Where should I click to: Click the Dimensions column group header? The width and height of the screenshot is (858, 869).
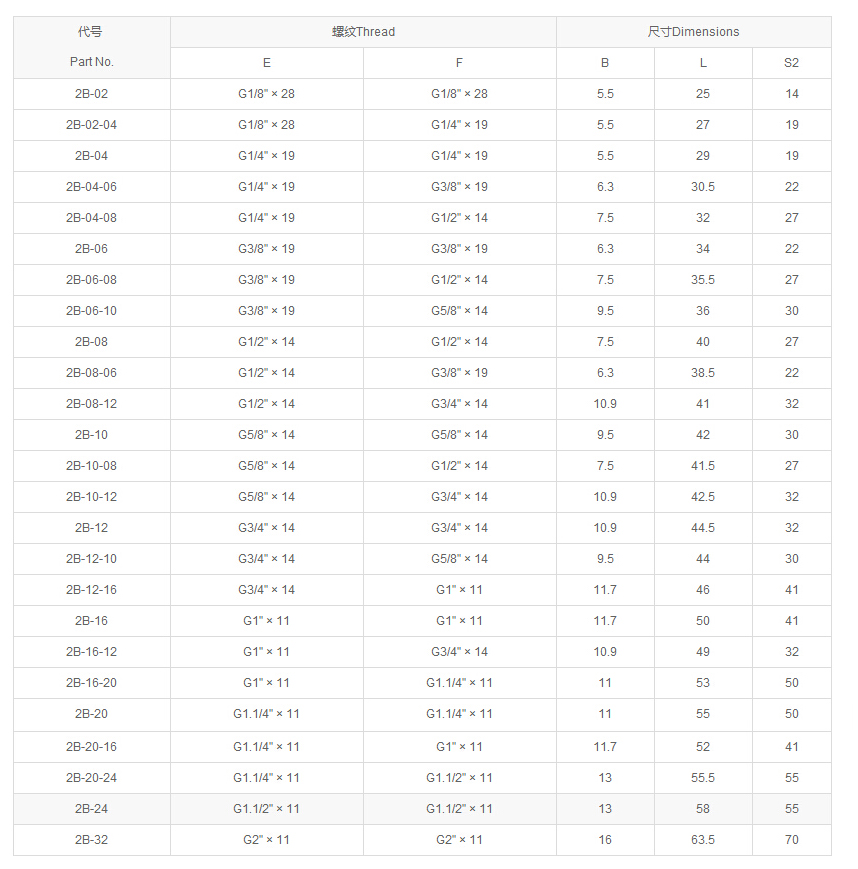pyautogui.click(x=693, y=32)
